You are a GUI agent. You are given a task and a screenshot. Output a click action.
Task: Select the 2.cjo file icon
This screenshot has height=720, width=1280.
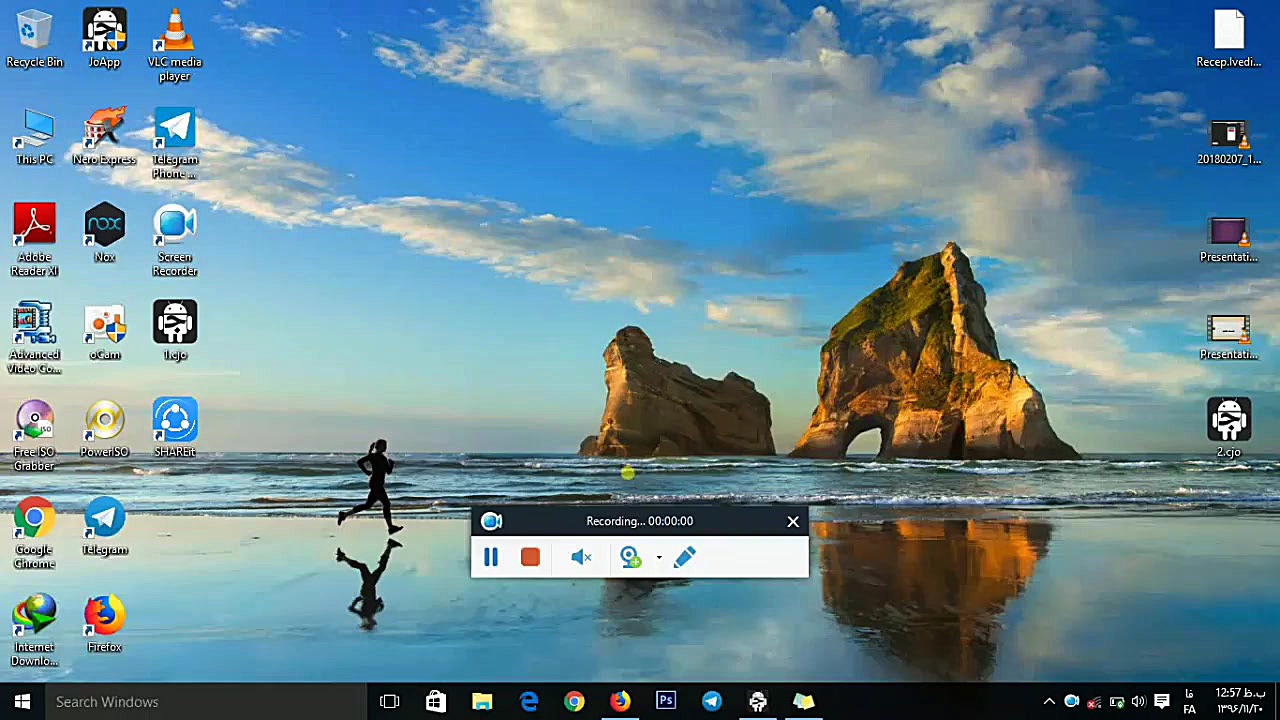(x=1229, y=429)
